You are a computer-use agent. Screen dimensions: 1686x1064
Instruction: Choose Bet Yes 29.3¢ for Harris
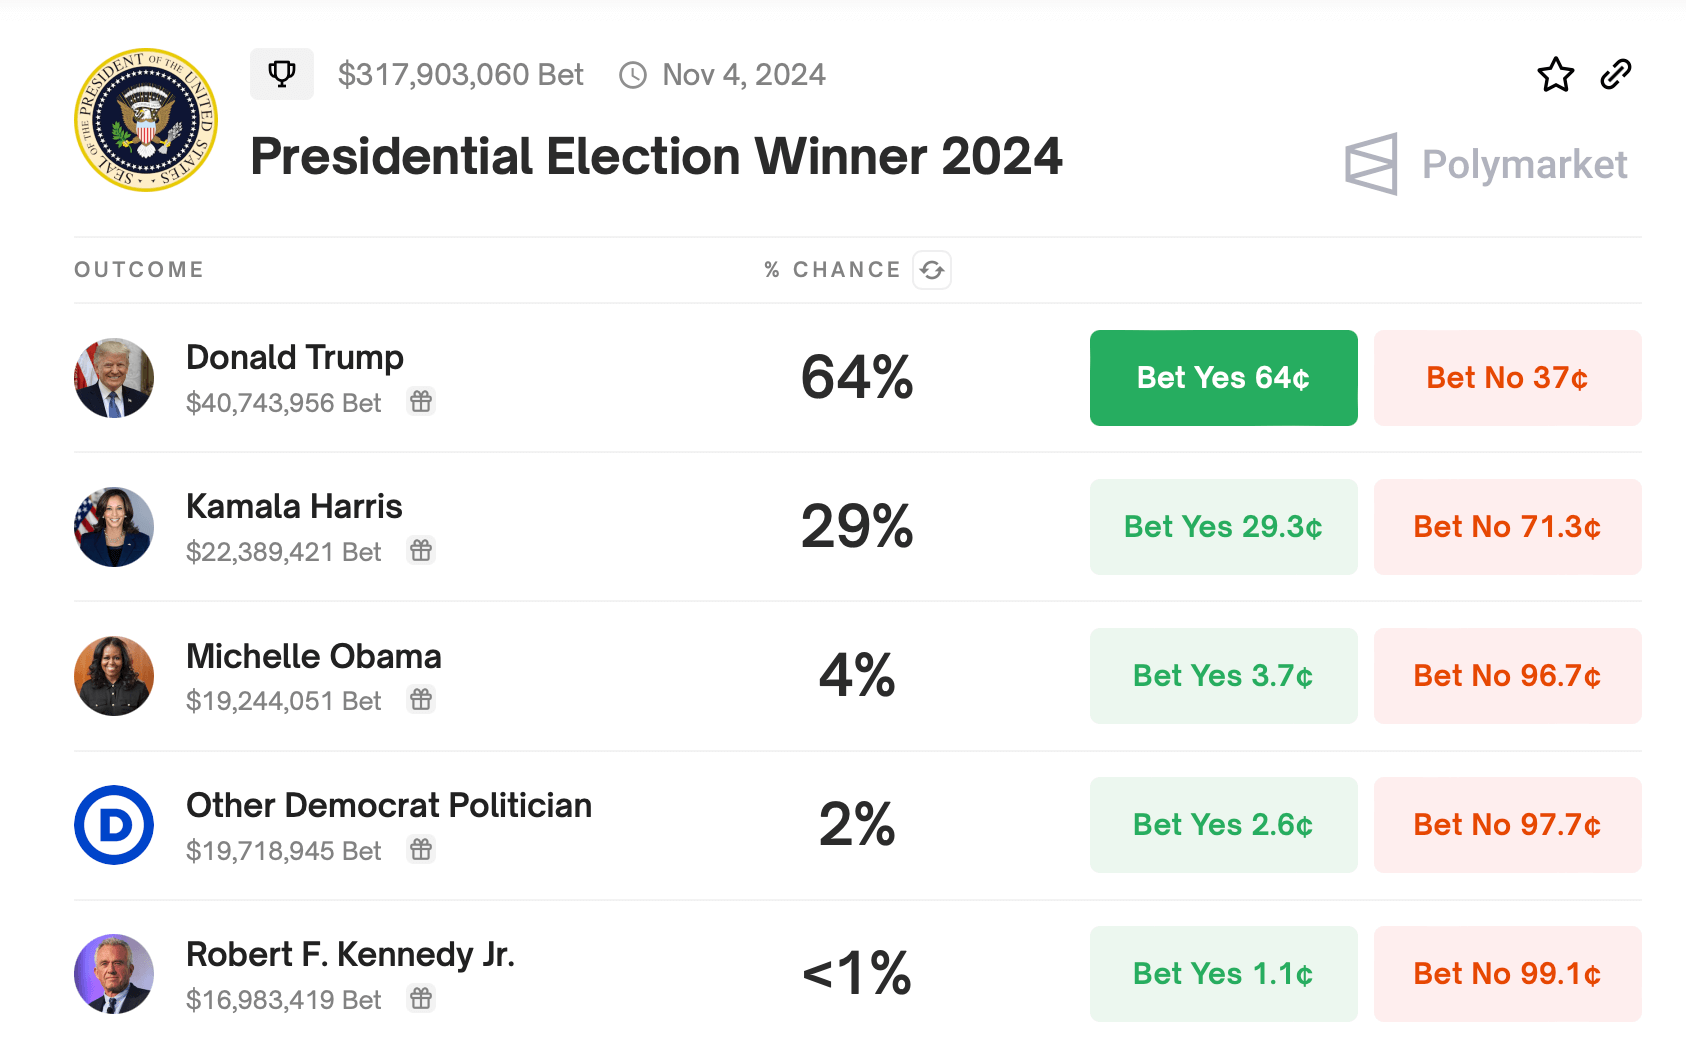1223,527
